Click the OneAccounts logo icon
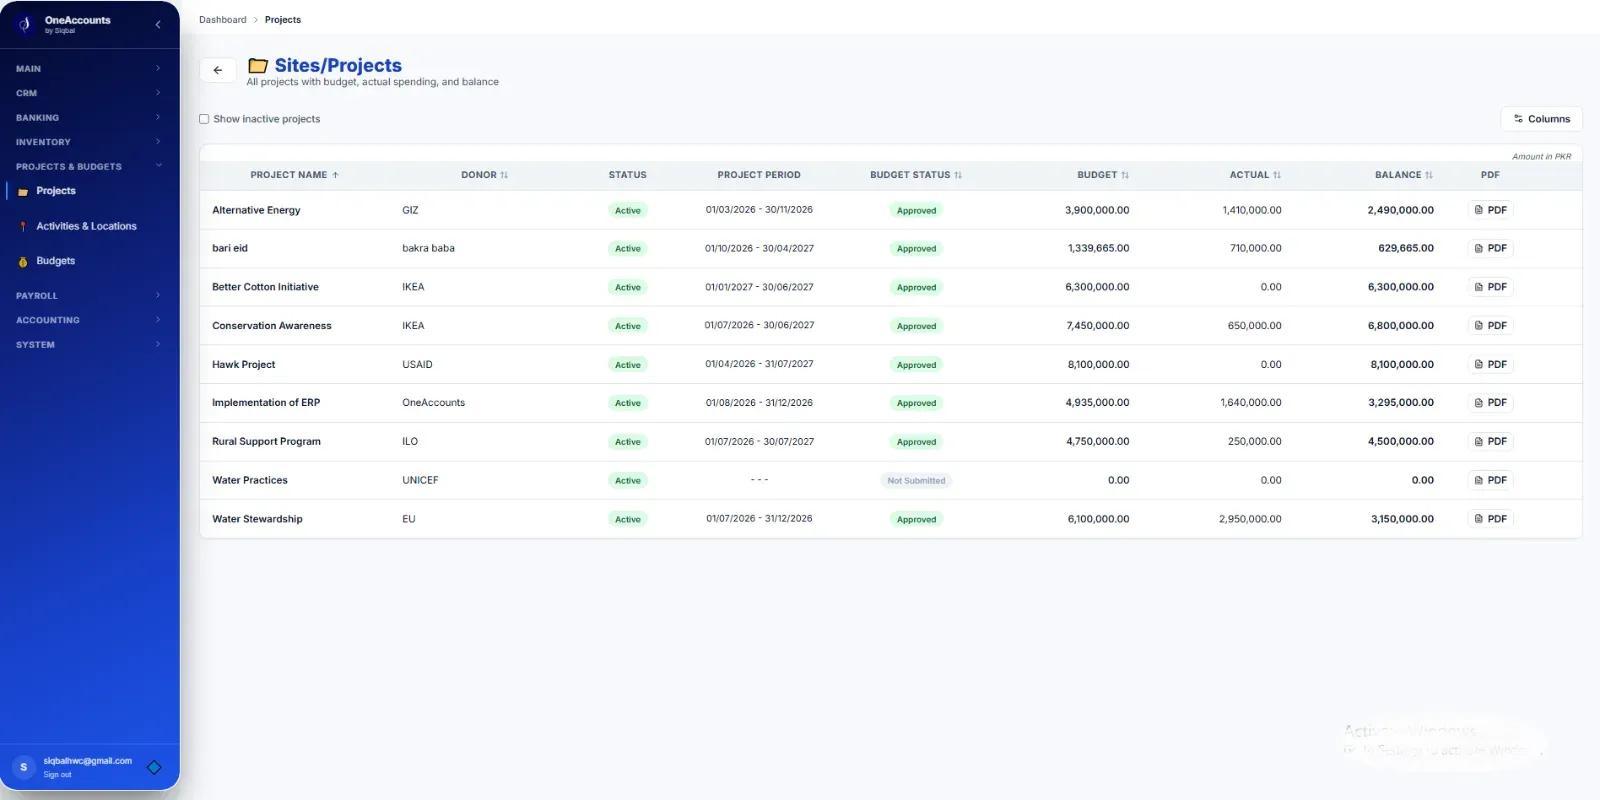Viewport: 1600px width, 800px height. (x=25, y=24)
